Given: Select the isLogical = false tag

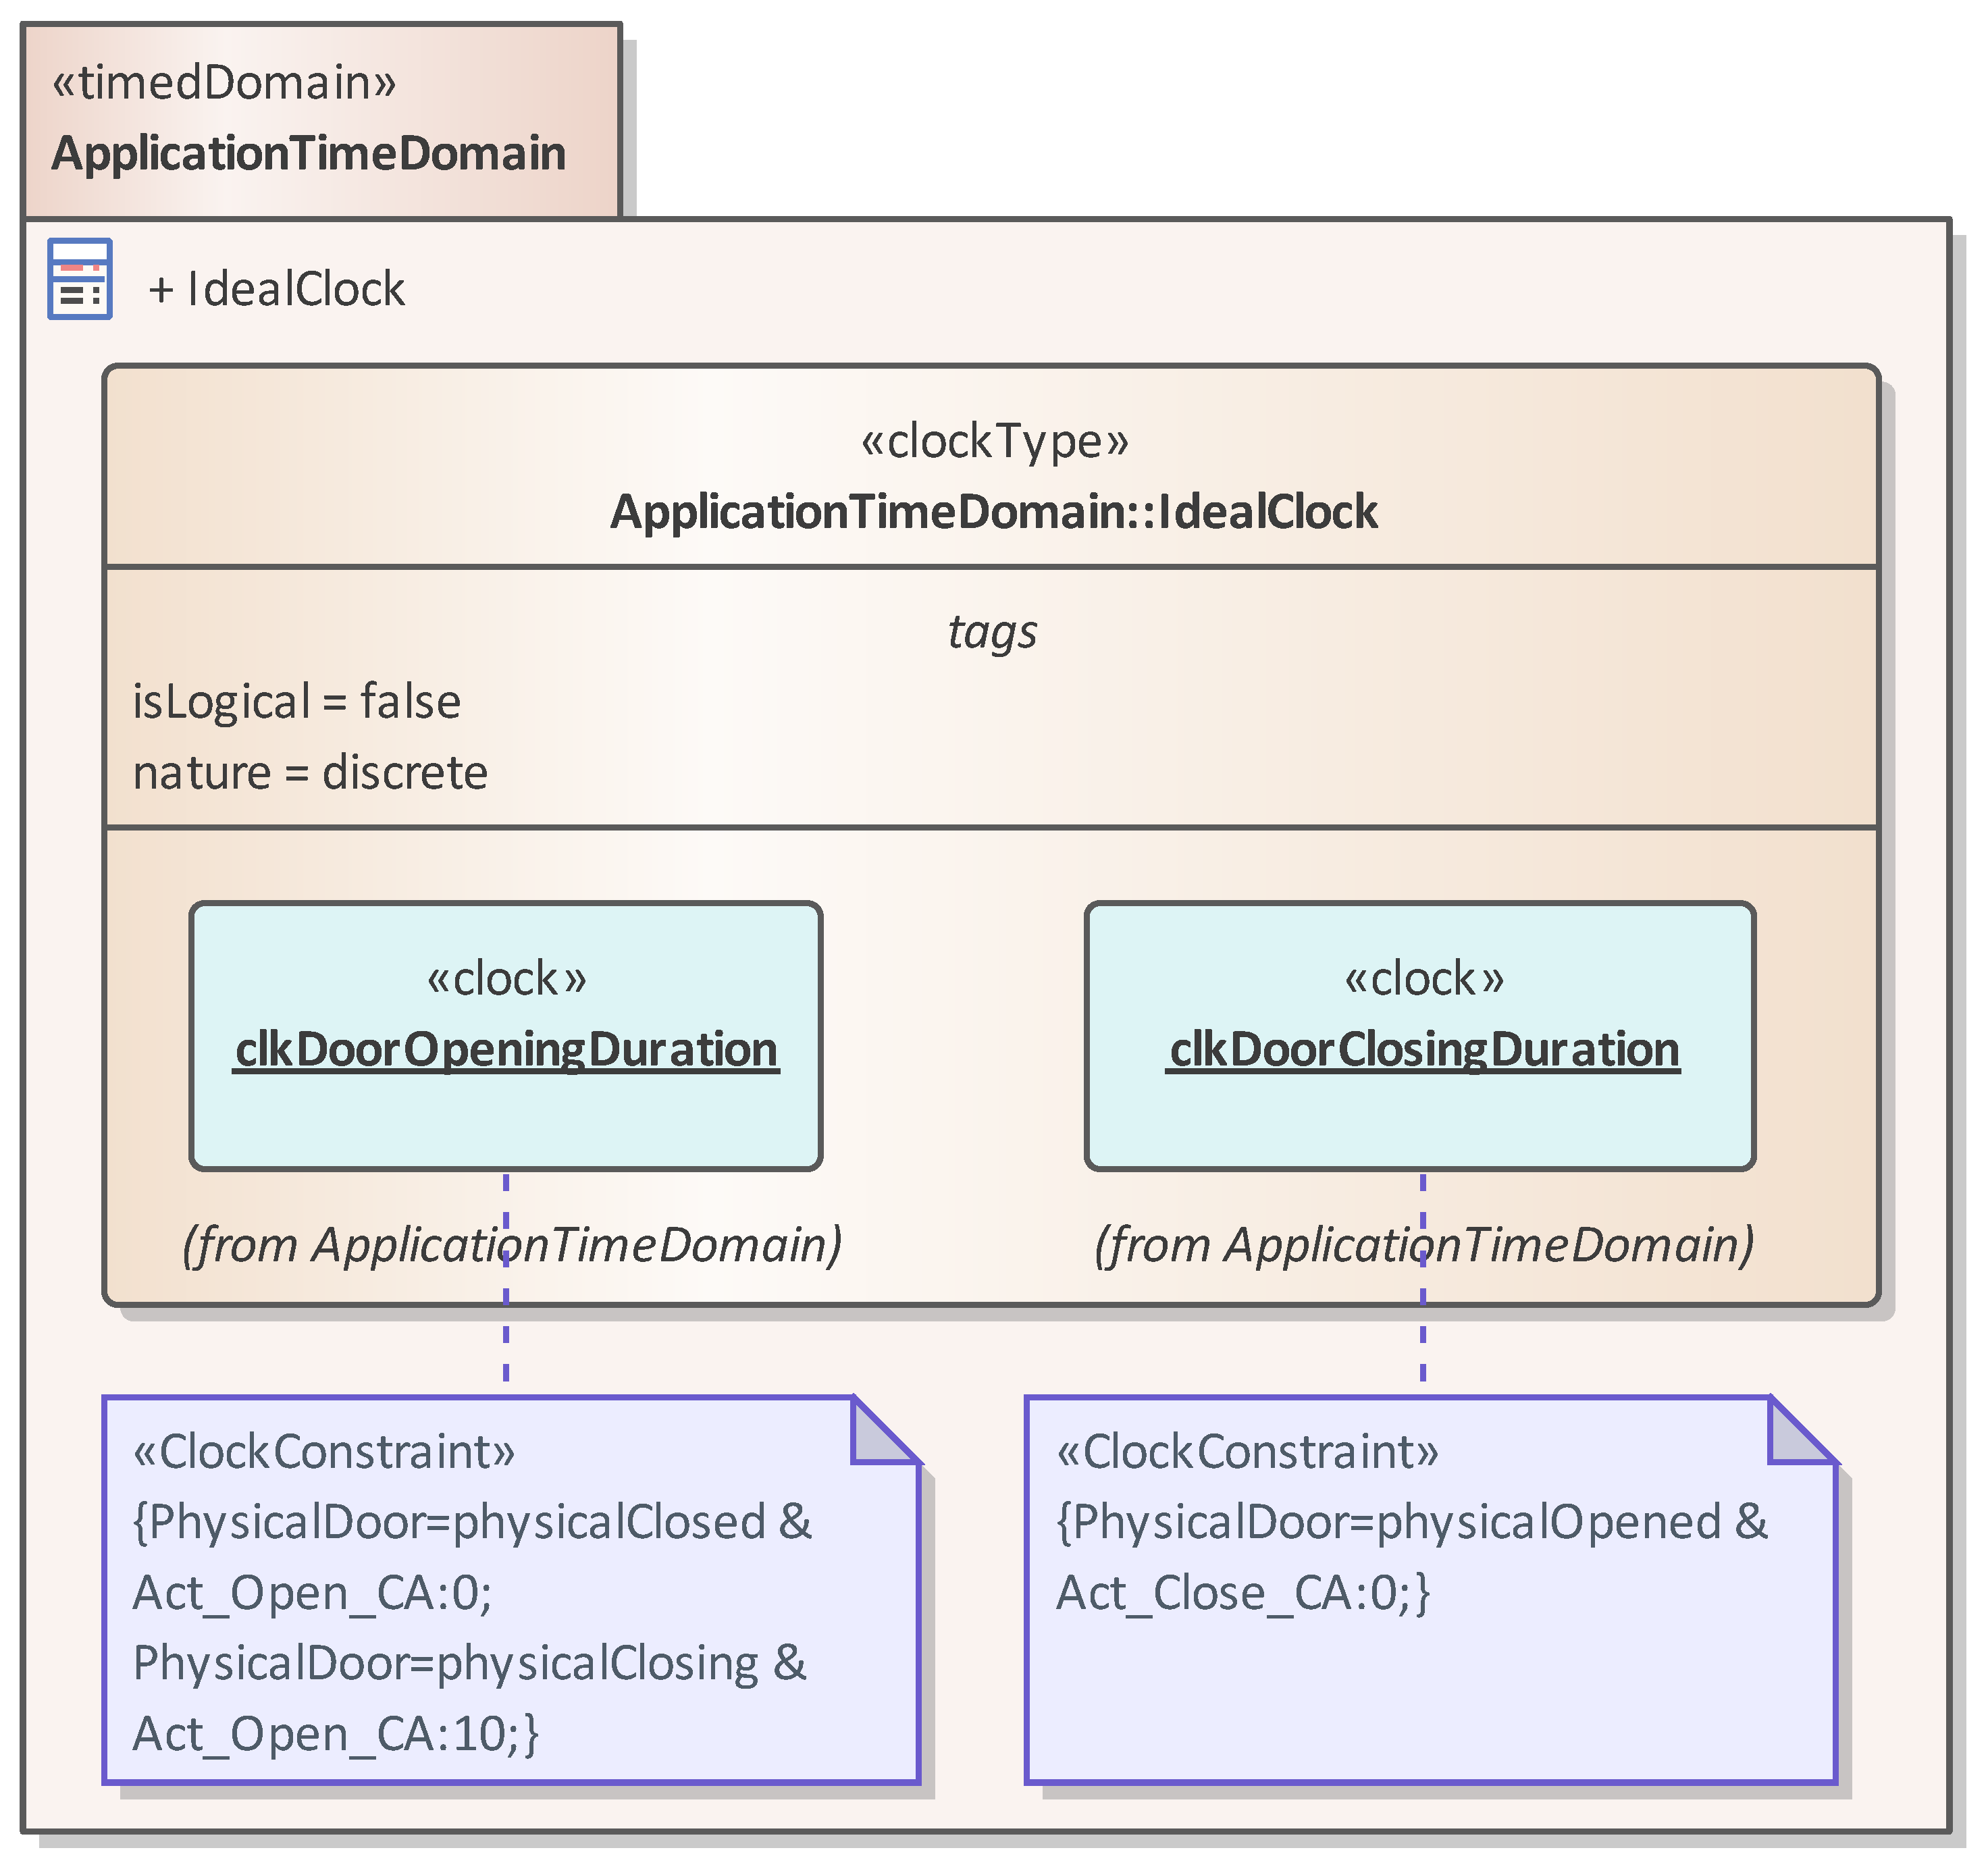Looking at the screenshot, I should (x=297, y=702).
